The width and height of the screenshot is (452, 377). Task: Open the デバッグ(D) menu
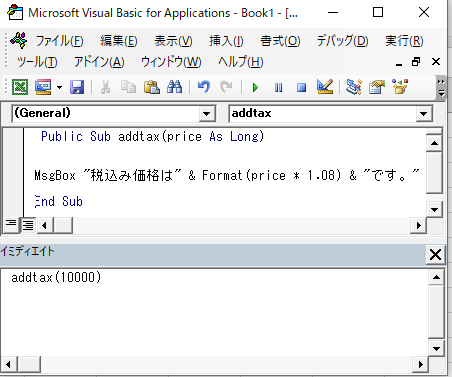point(342,41)
